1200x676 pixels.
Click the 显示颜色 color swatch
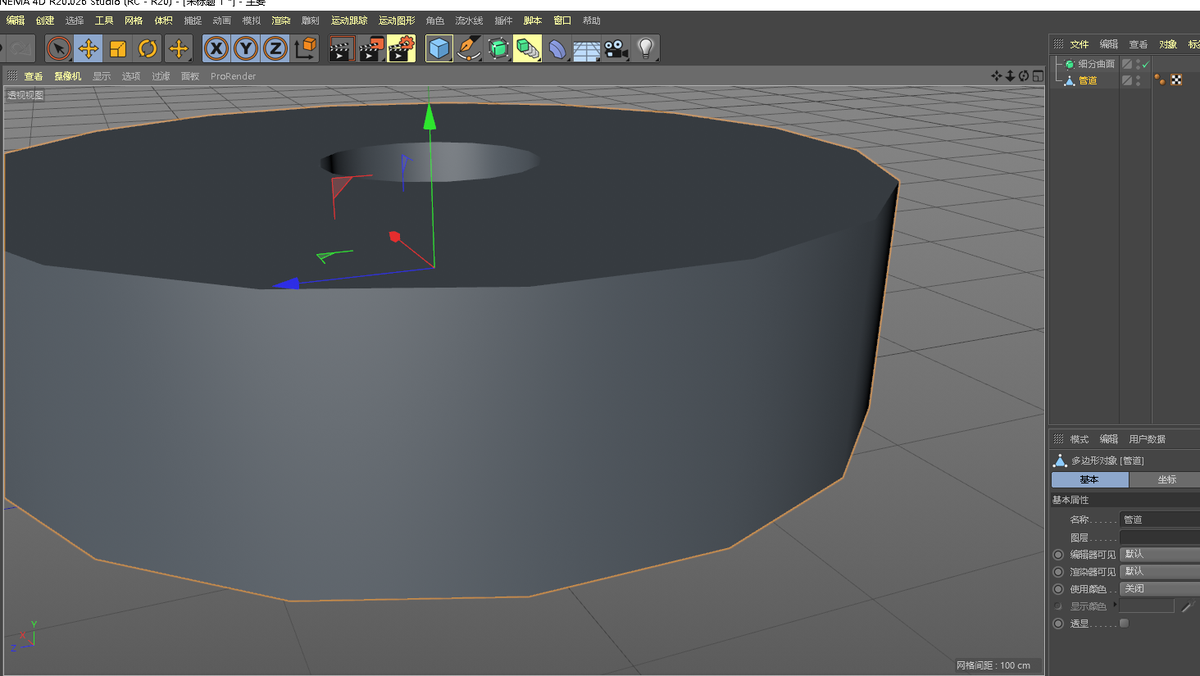coord(1147,606)
